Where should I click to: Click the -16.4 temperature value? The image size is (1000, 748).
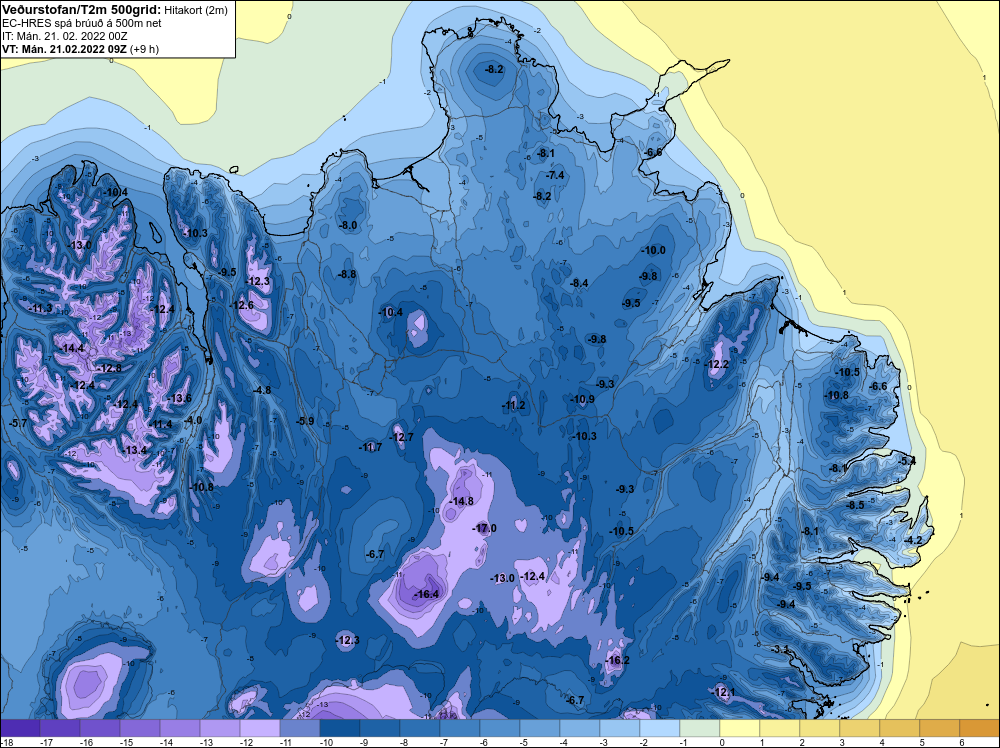(427, 594)
